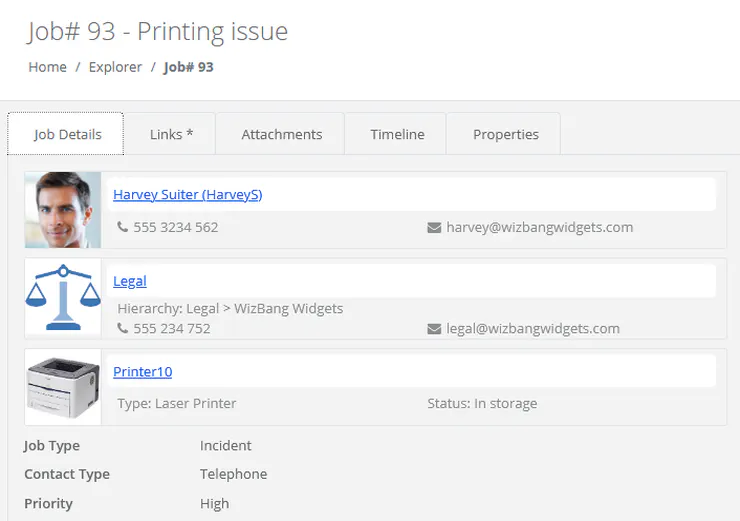Image resolution: width=740 pixels, height=521 pixels.
Task: Click the Legal scales of justice icon
Action: [63, 298]
